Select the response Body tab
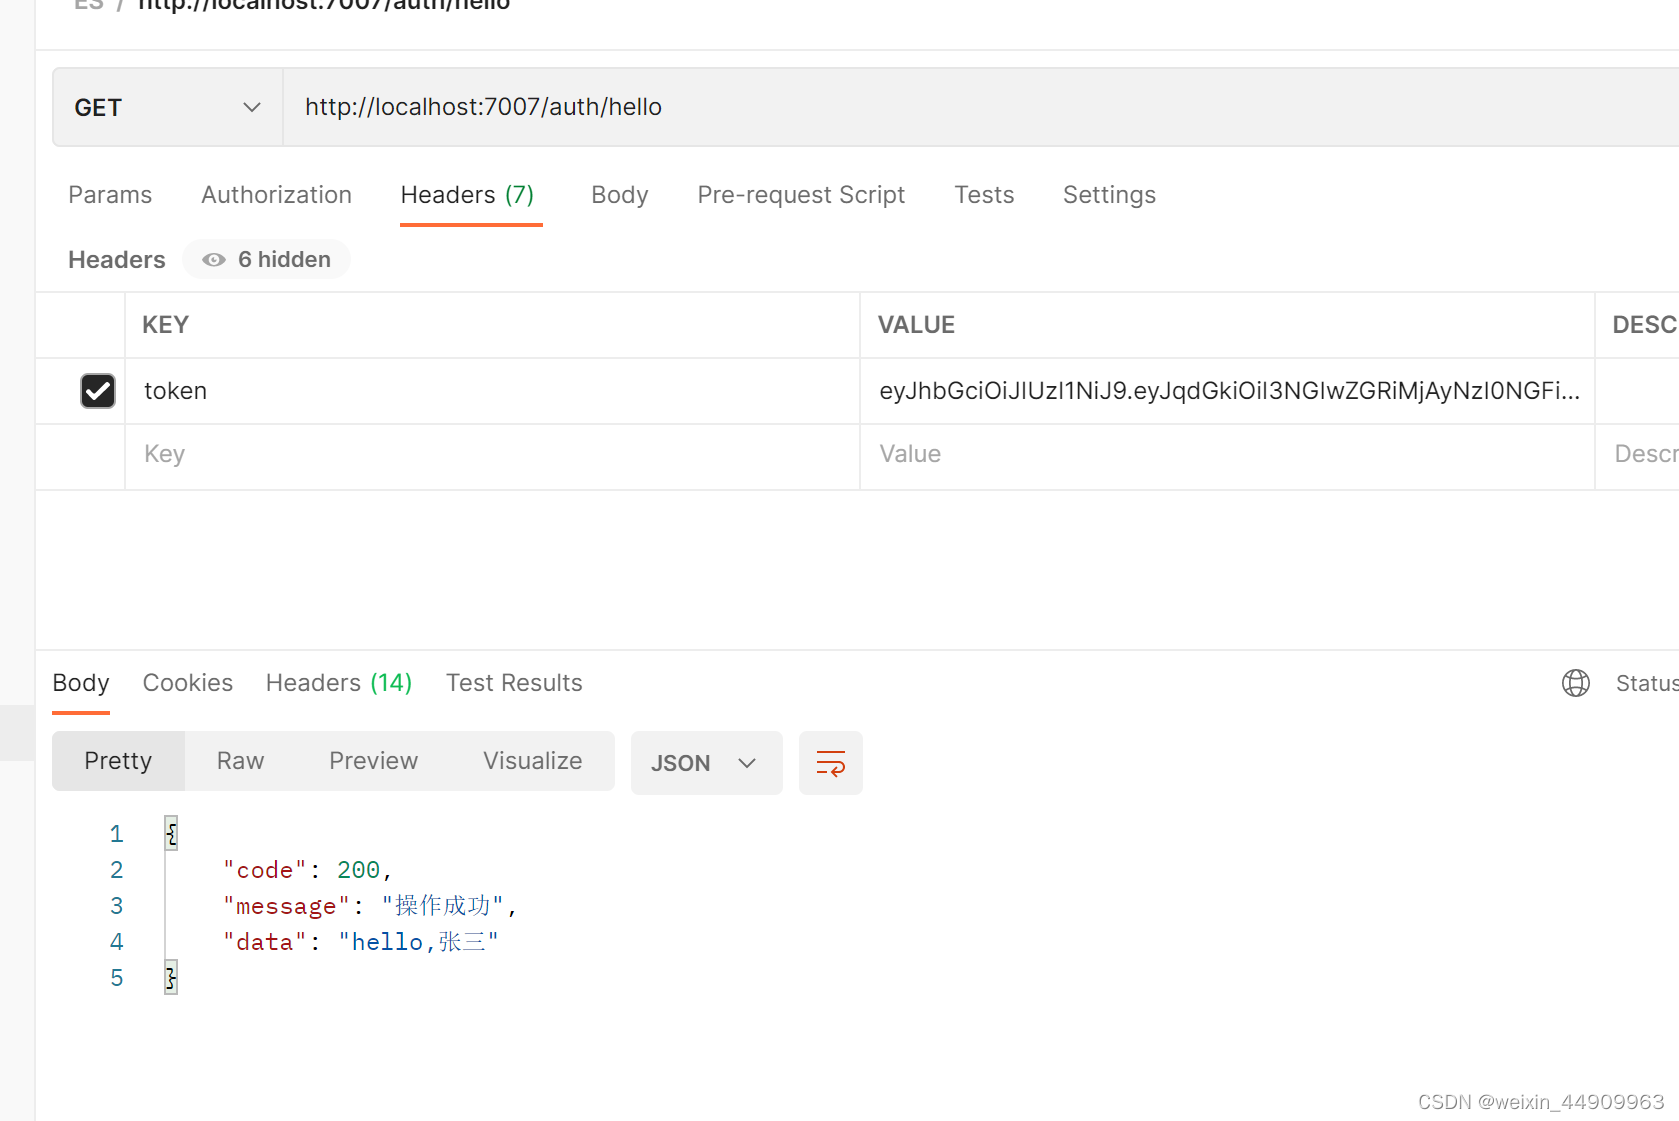 click(x=81, y=683)
